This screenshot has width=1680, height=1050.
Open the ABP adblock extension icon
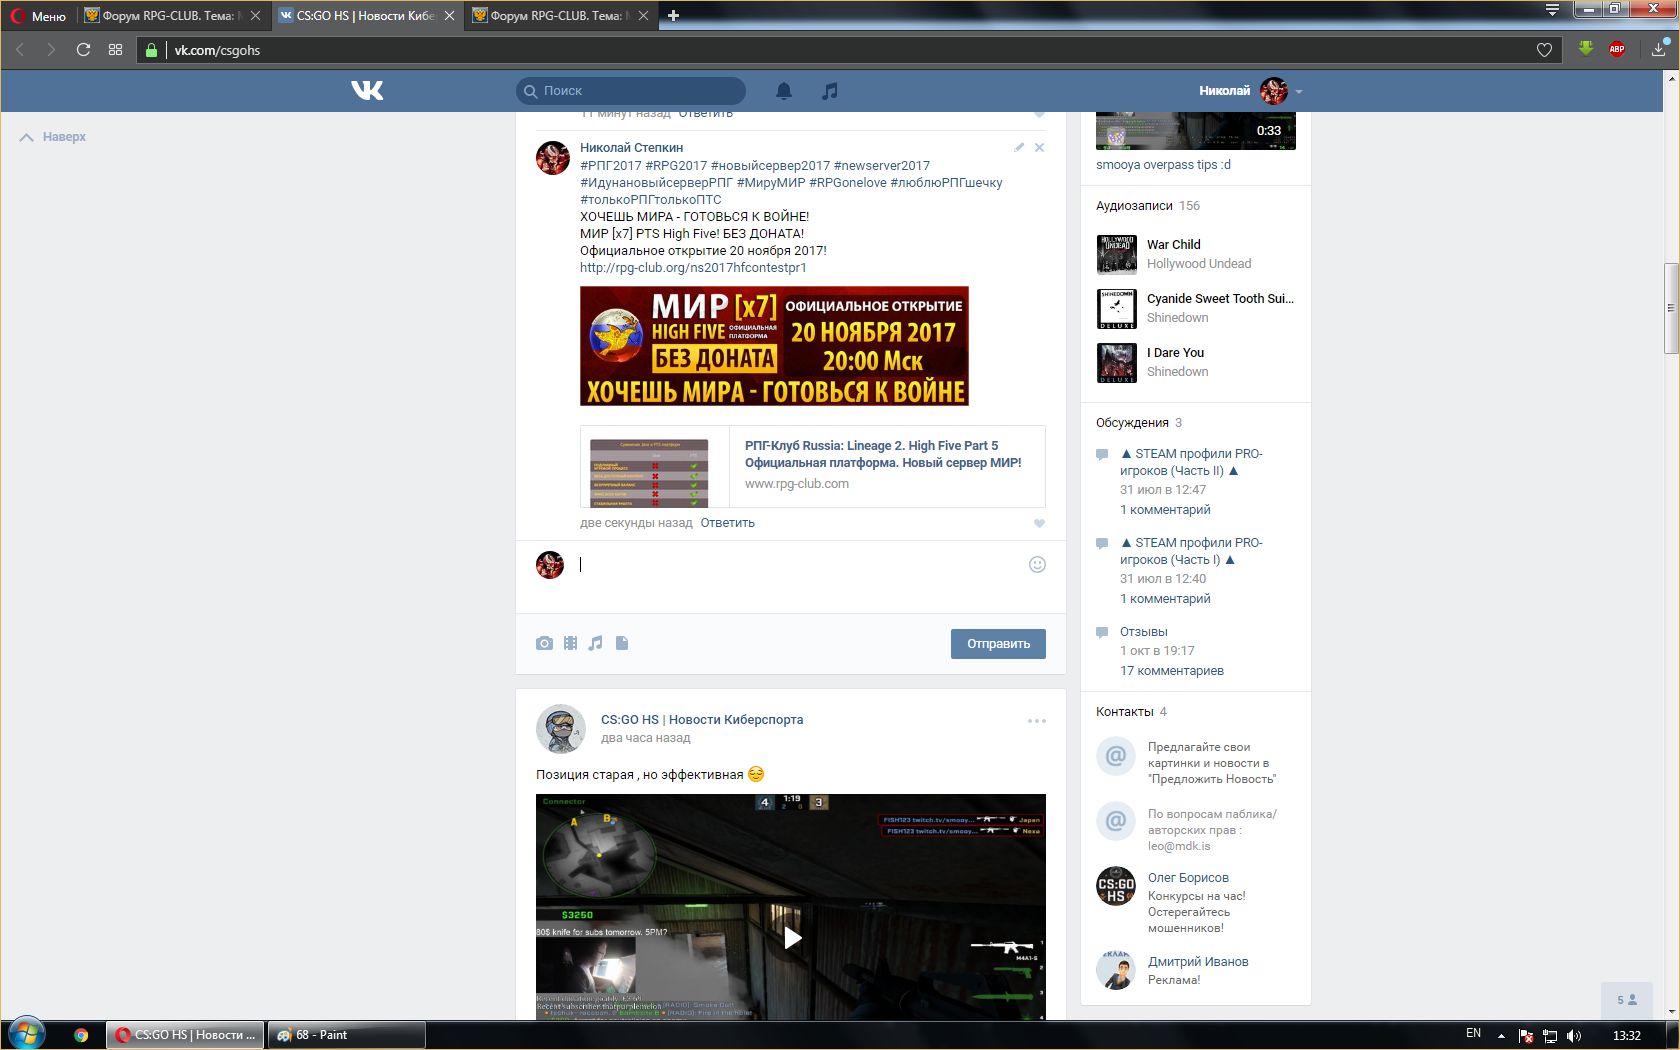1617,49
